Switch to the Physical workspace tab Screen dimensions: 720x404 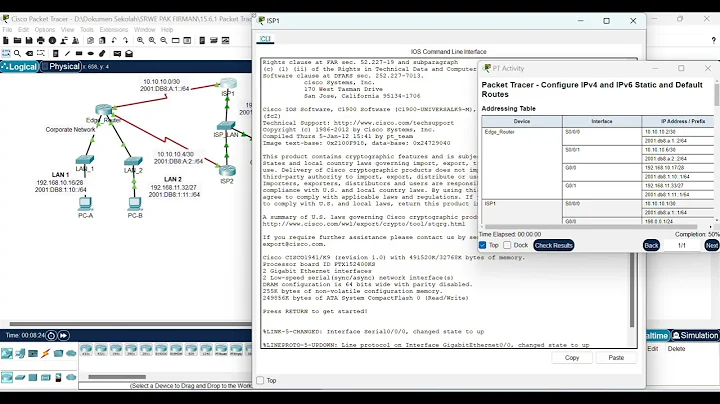61,67
